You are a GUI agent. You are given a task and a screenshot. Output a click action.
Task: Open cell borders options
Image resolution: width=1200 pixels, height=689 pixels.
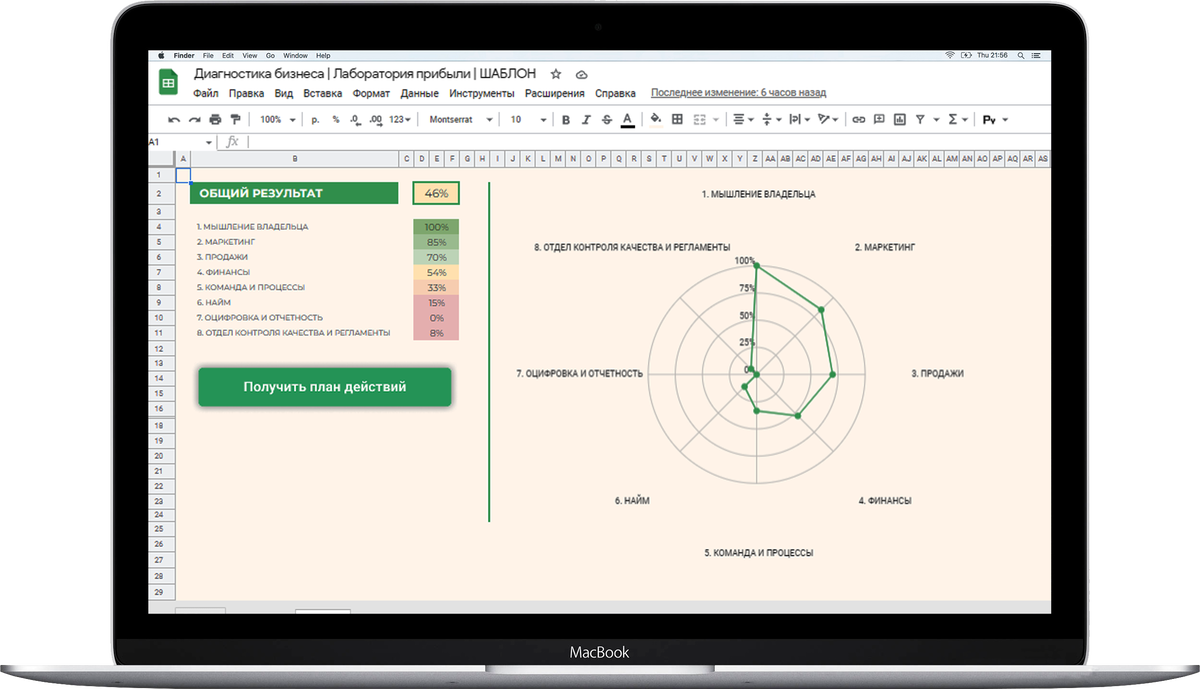point(677,120)
